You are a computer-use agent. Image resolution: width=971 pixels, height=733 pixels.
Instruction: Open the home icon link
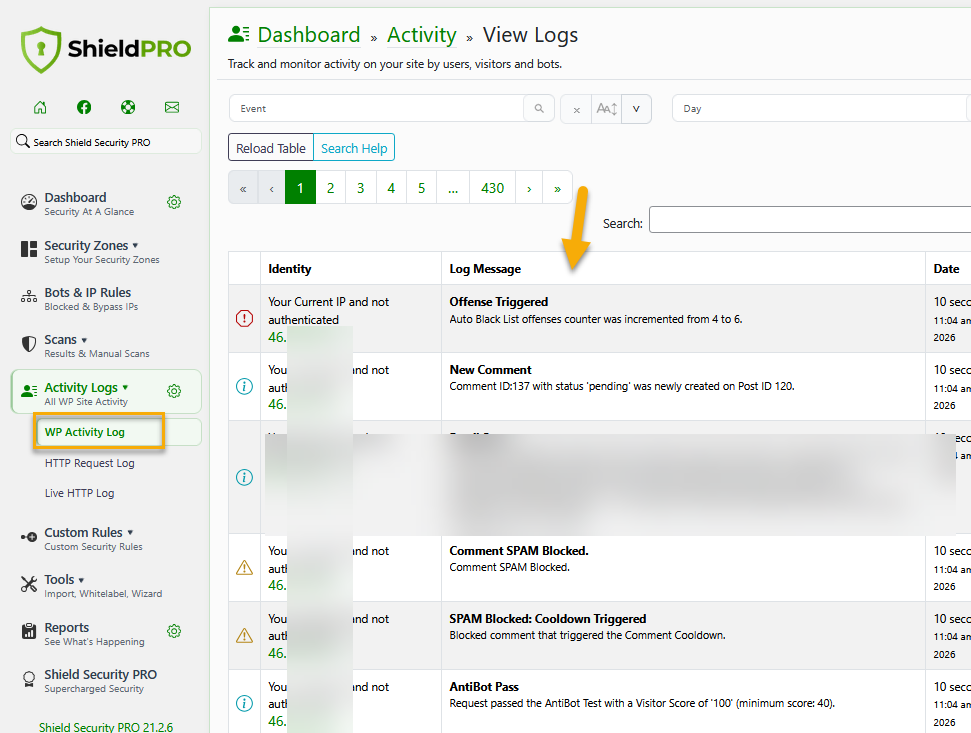click(x=40, y=108)
